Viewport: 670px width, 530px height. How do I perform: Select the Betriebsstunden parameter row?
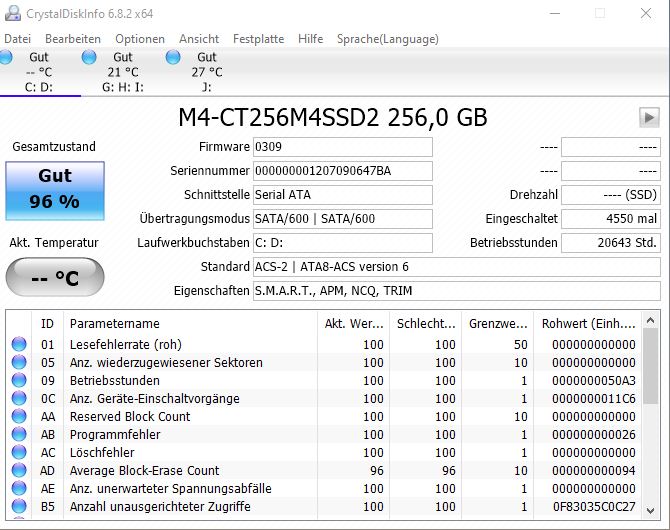pos(324,380)
